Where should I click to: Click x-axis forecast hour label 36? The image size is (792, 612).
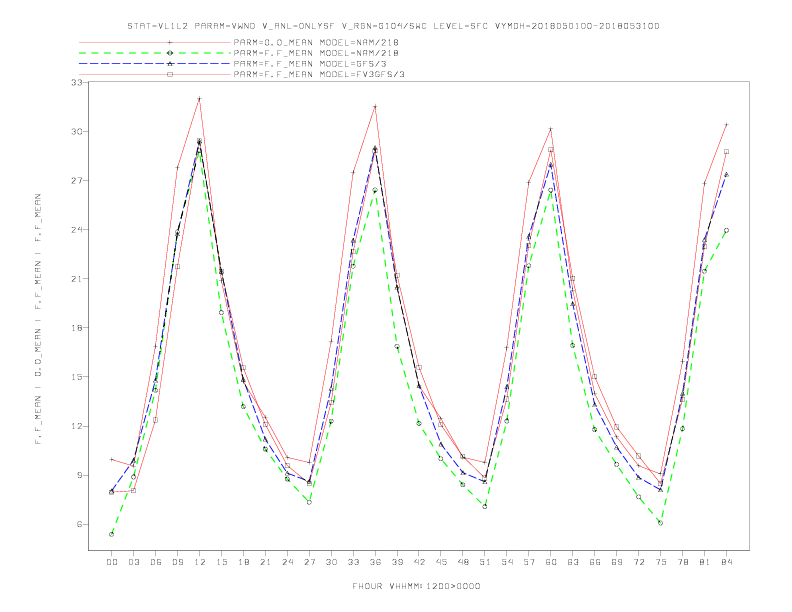click(x=375, y=562)
